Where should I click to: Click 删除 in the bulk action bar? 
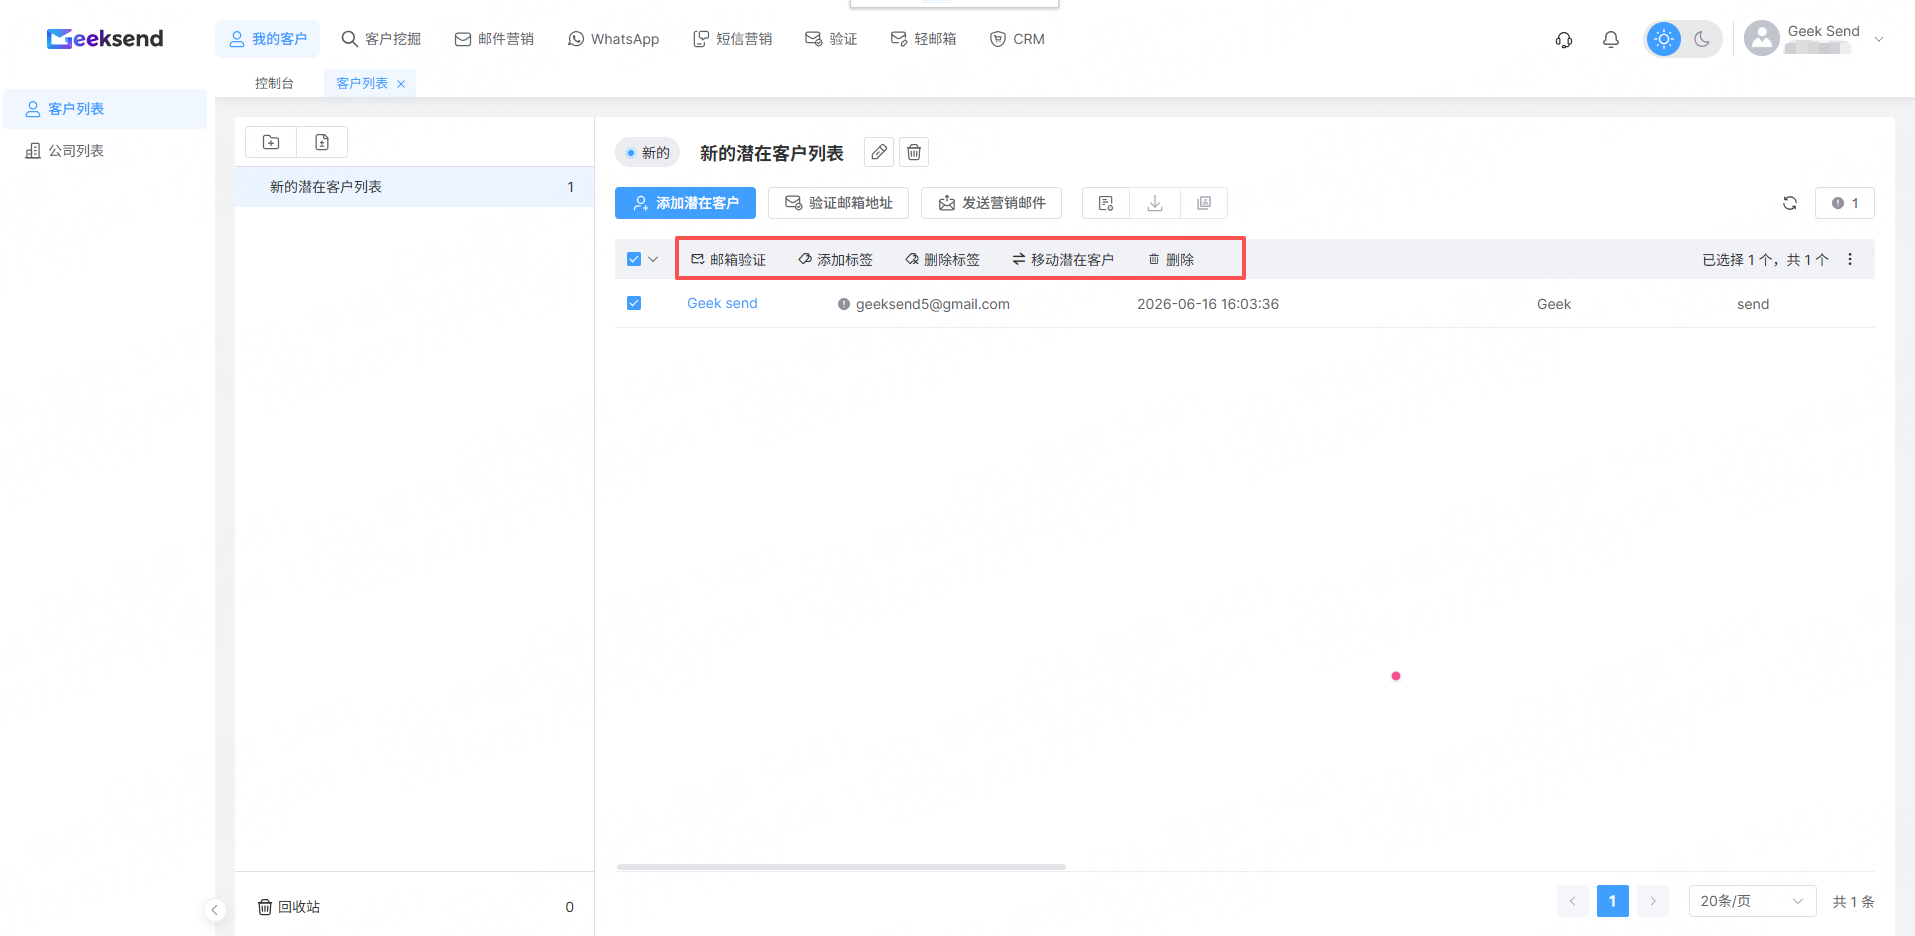1171,259
